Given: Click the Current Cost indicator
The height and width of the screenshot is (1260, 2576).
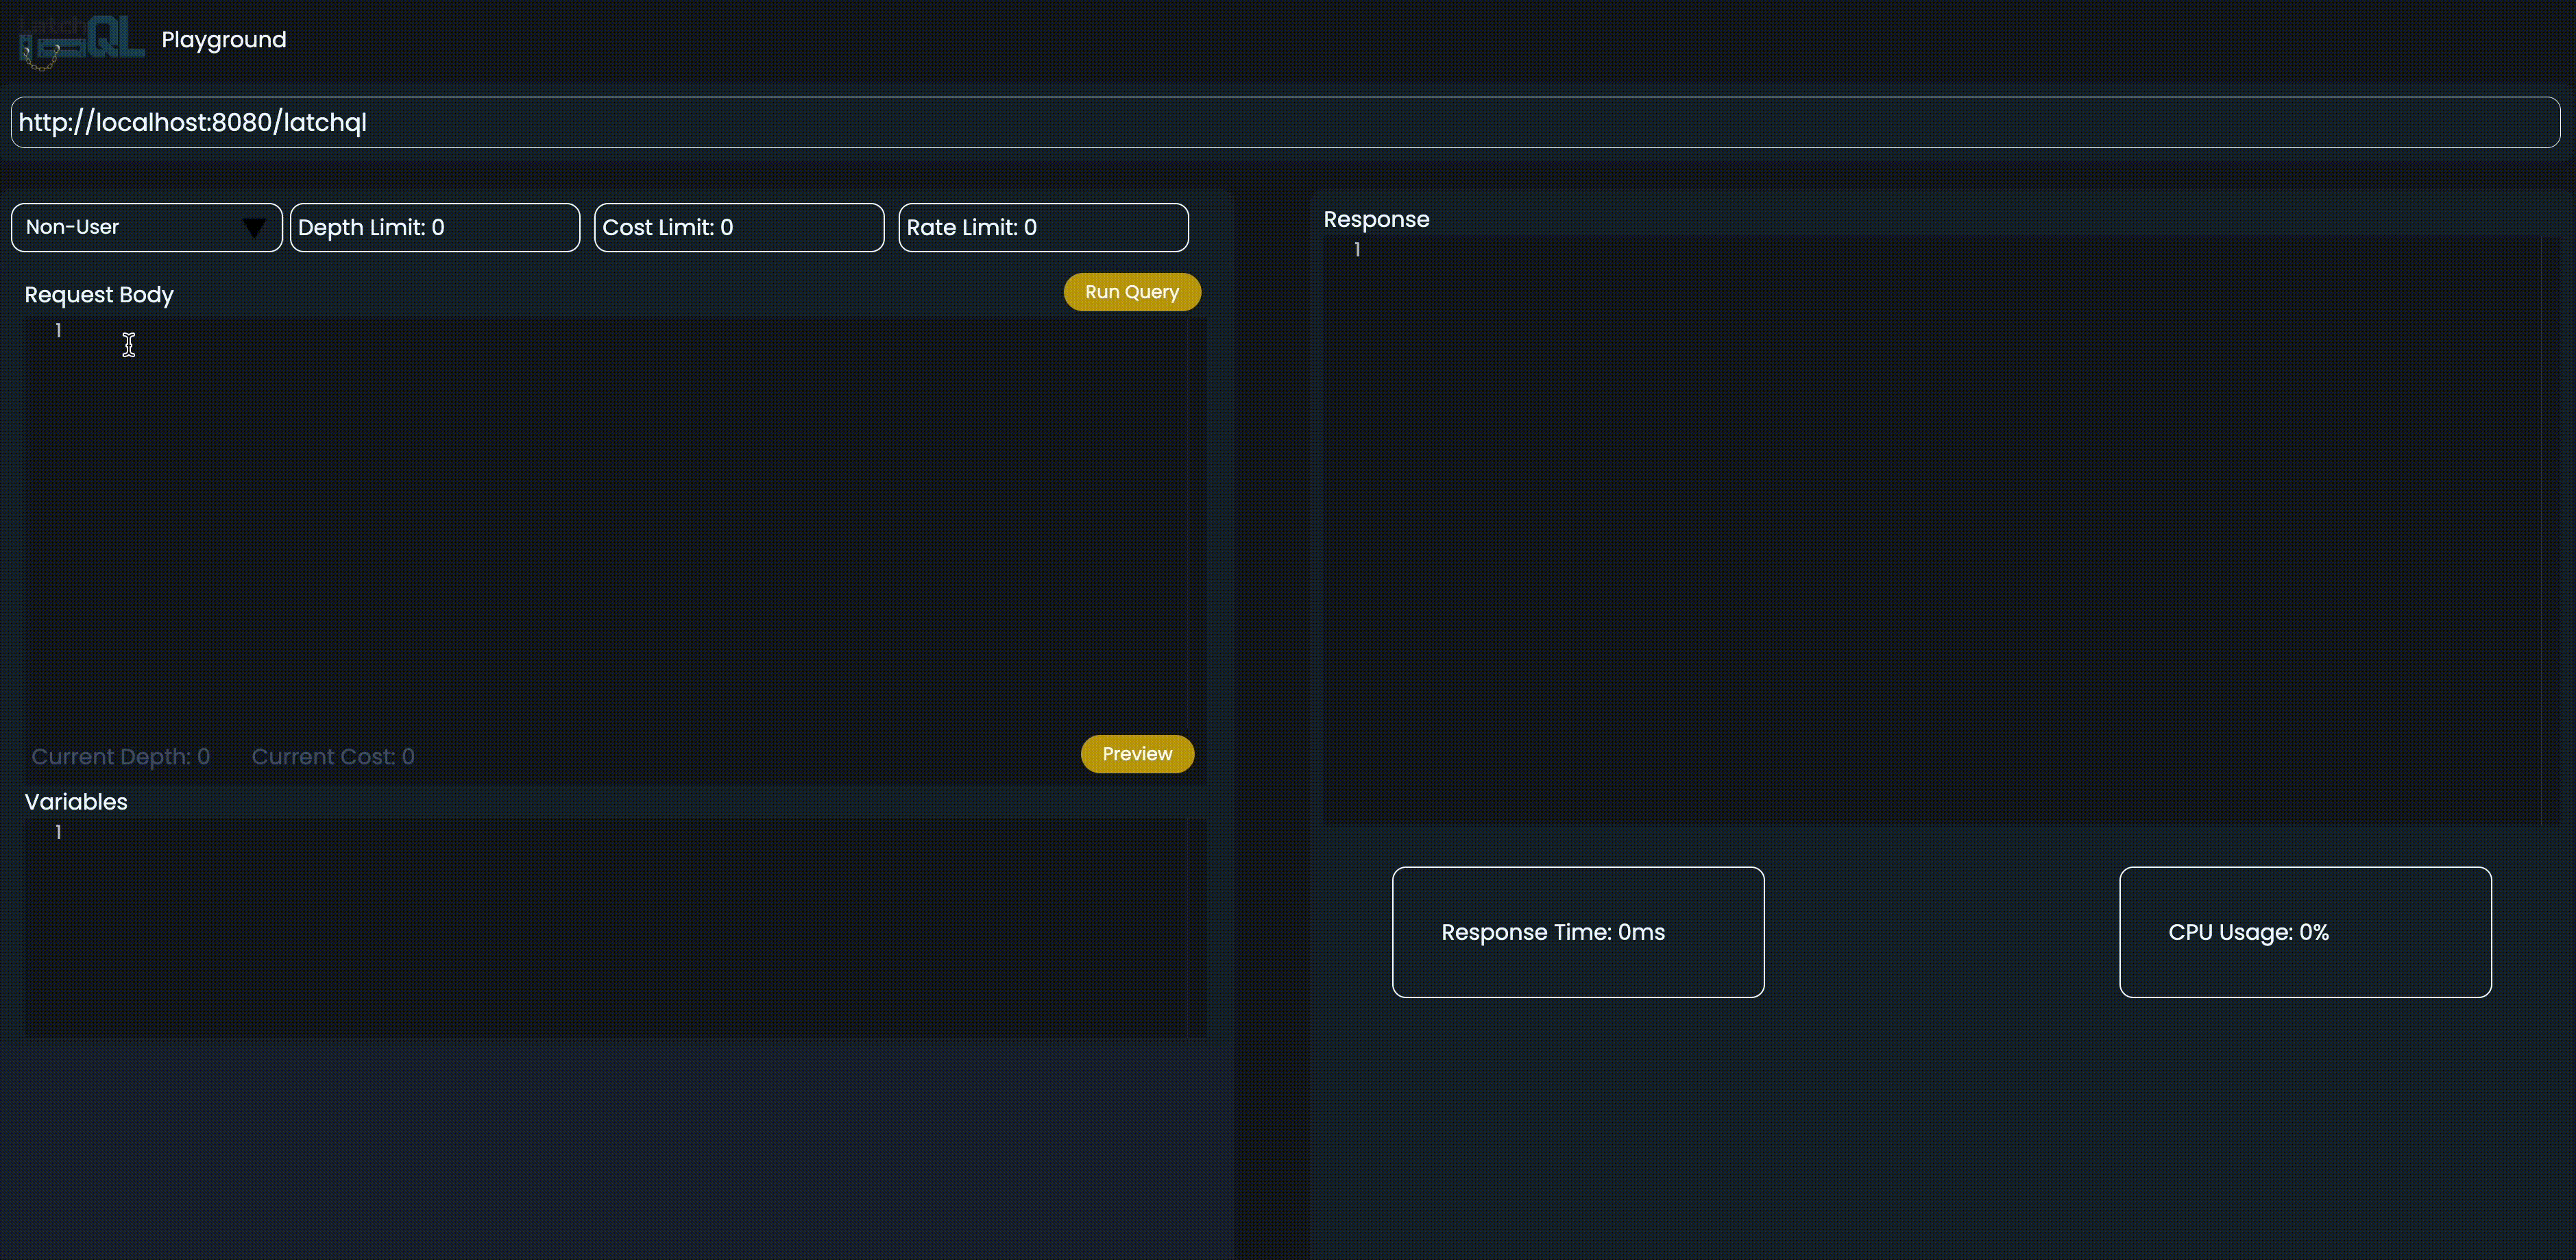Looking at the screenshot, I should point(333,757).
